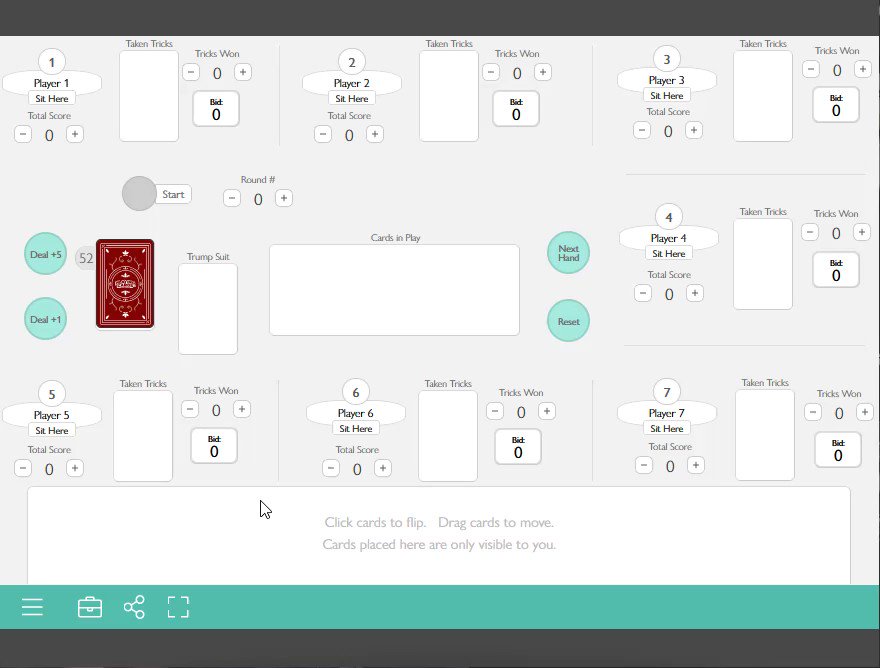Decrease Player 5 Tricks Won

click(x=190, y=409)
